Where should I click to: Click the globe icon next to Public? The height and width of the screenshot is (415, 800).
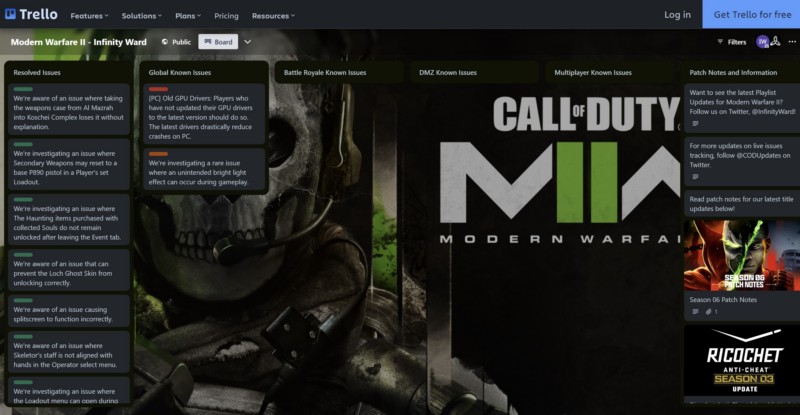click(165, 42)
